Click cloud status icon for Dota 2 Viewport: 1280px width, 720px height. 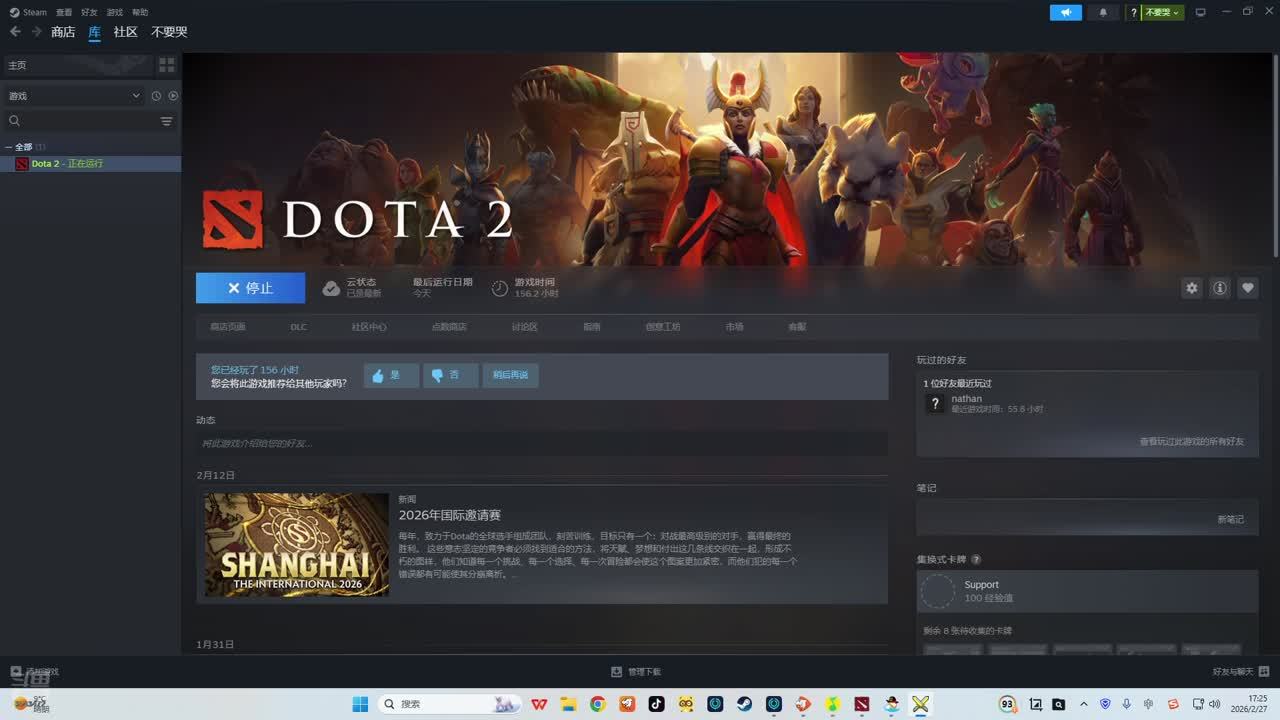click(x=331, y=288)
